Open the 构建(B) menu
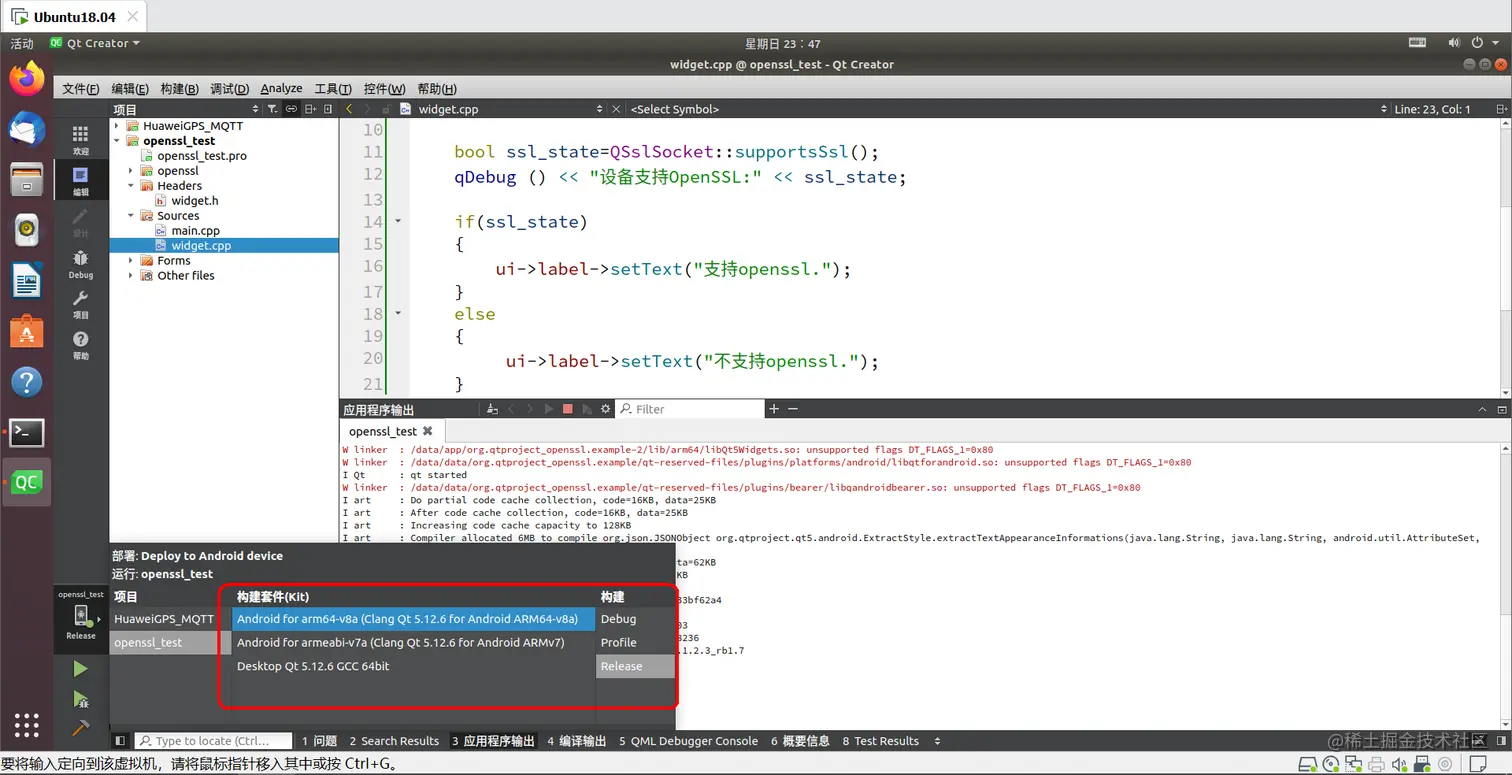This screenshot has height=775, width=1512. point(179,88)
